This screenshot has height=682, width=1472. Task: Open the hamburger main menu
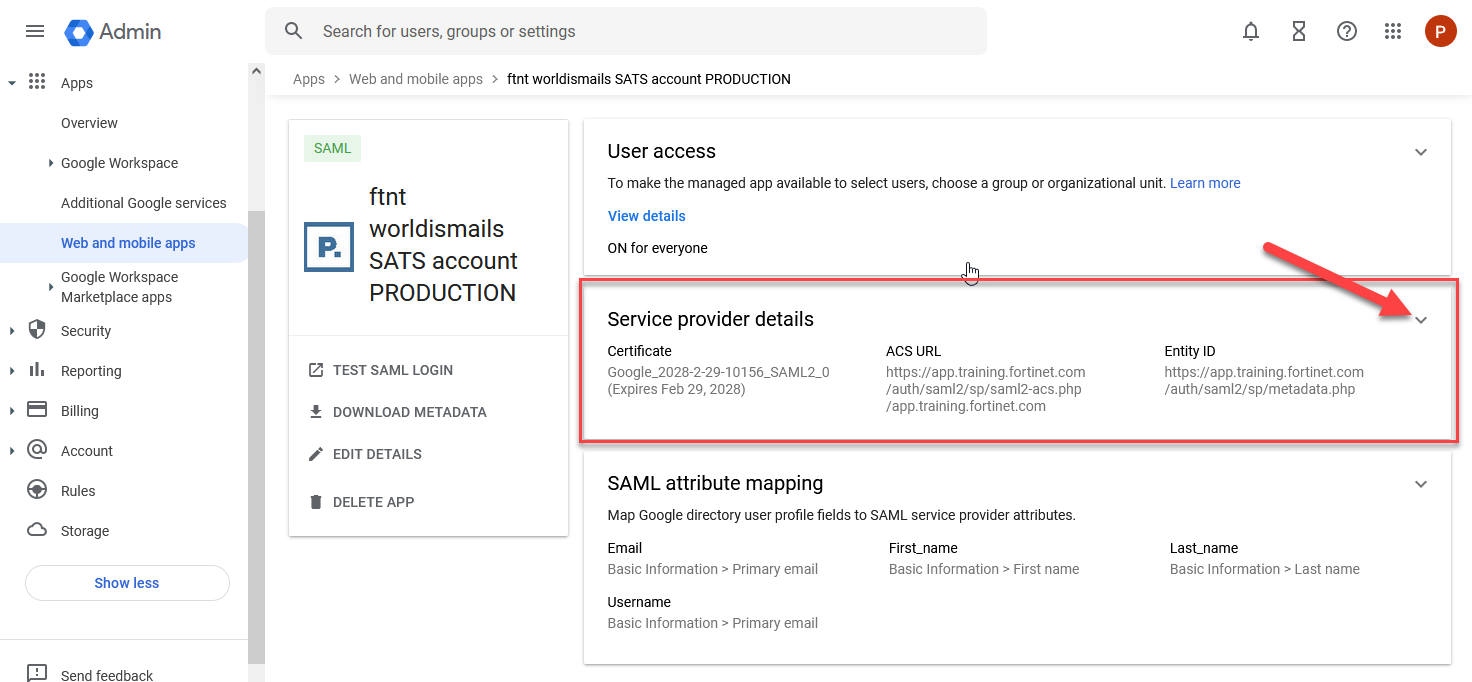tap(35, 31)
